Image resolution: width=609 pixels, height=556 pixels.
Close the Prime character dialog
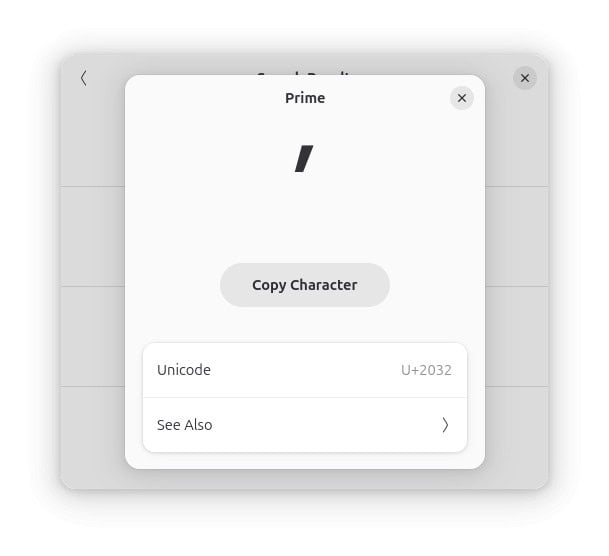coord(461,98)
